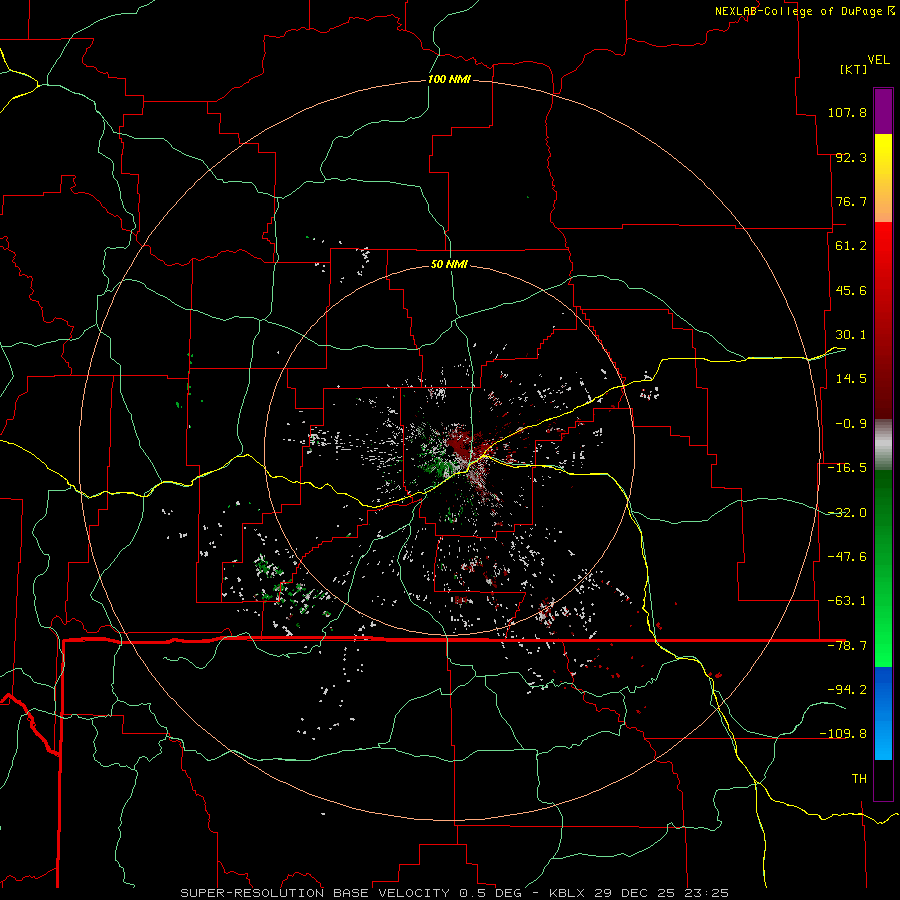Click the yellow-orange segment of the color bar
This screenshot has height=900, width=900.
click(x=883, y=178)
